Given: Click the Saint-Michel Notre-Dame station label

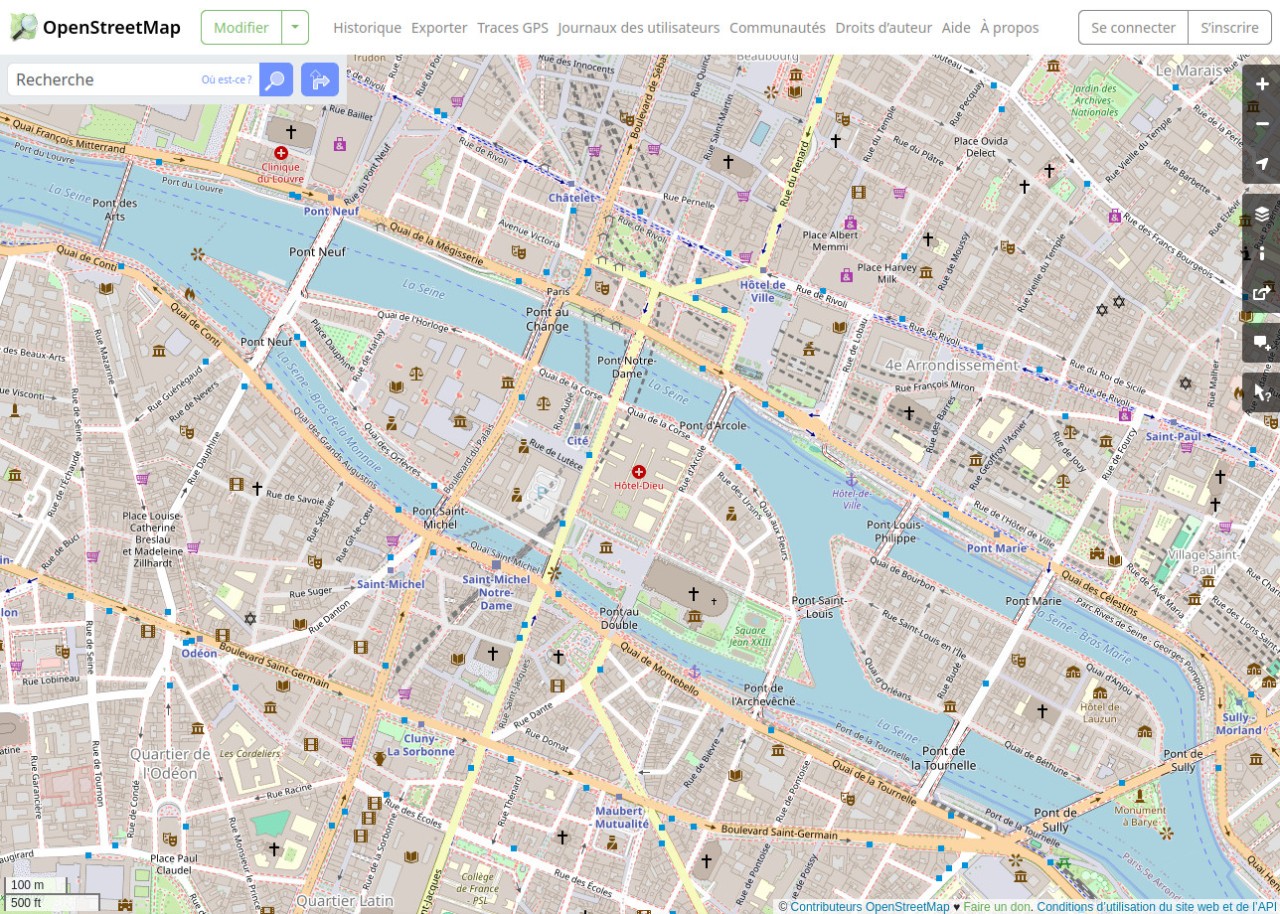Looking at the screenshot, I should 496,592.
